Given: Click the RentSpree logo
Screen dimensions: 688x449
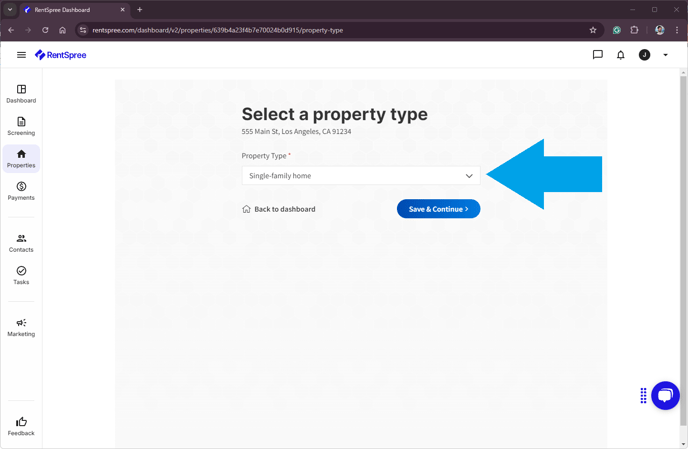Looking at the screenshot, I should [x=61, y=55].
